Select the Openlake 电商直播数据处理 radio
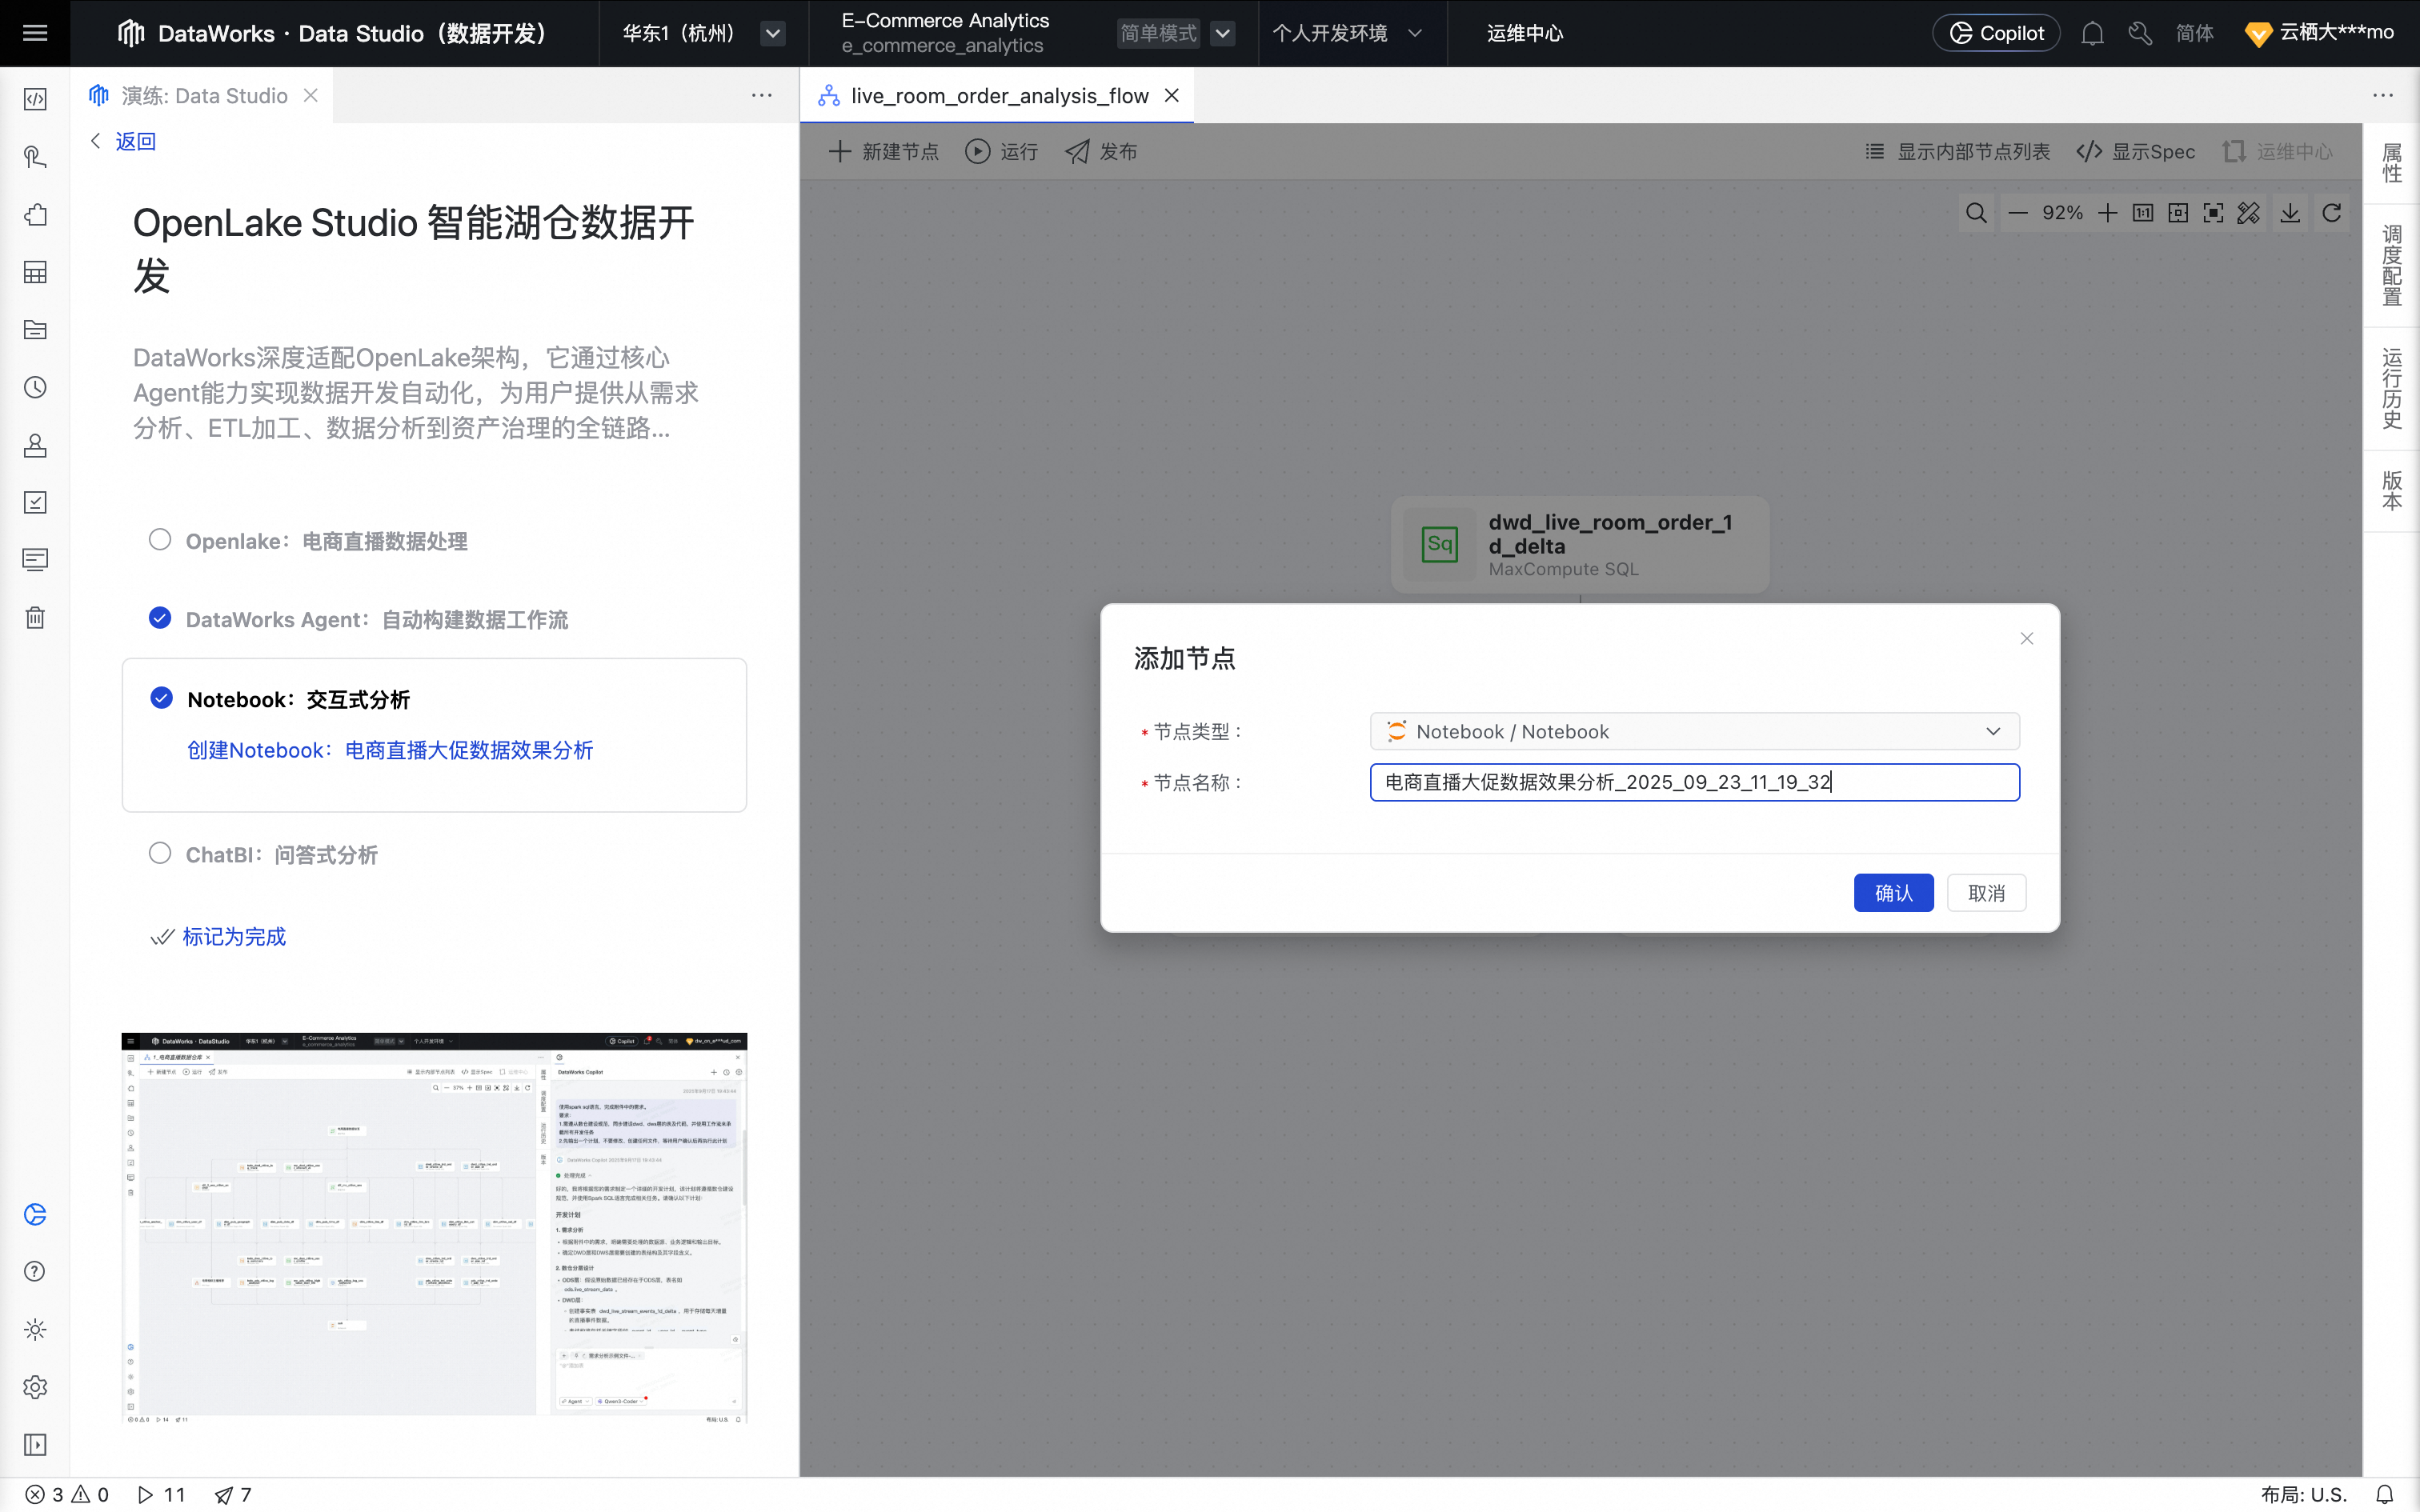2420x1512 pixels. coord(160,540)
